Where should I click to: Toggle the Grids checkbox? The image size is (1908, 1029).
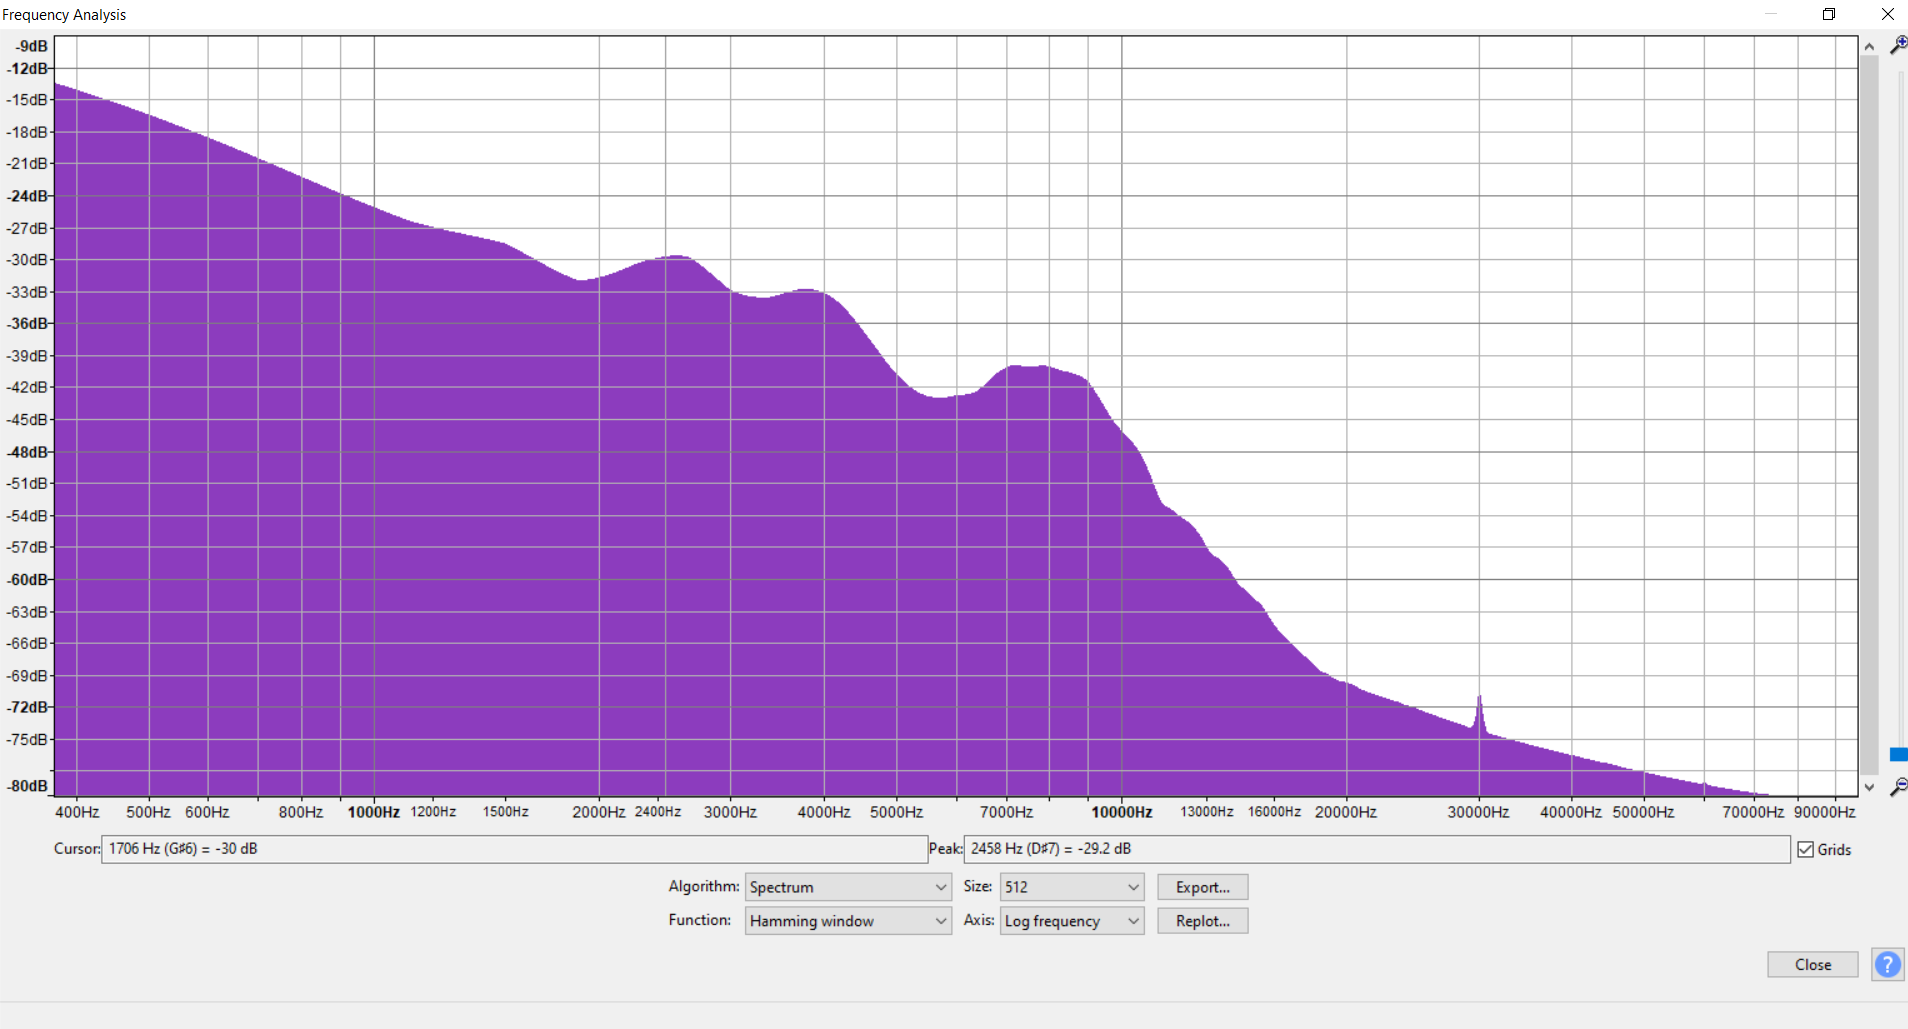point(1806,849)
